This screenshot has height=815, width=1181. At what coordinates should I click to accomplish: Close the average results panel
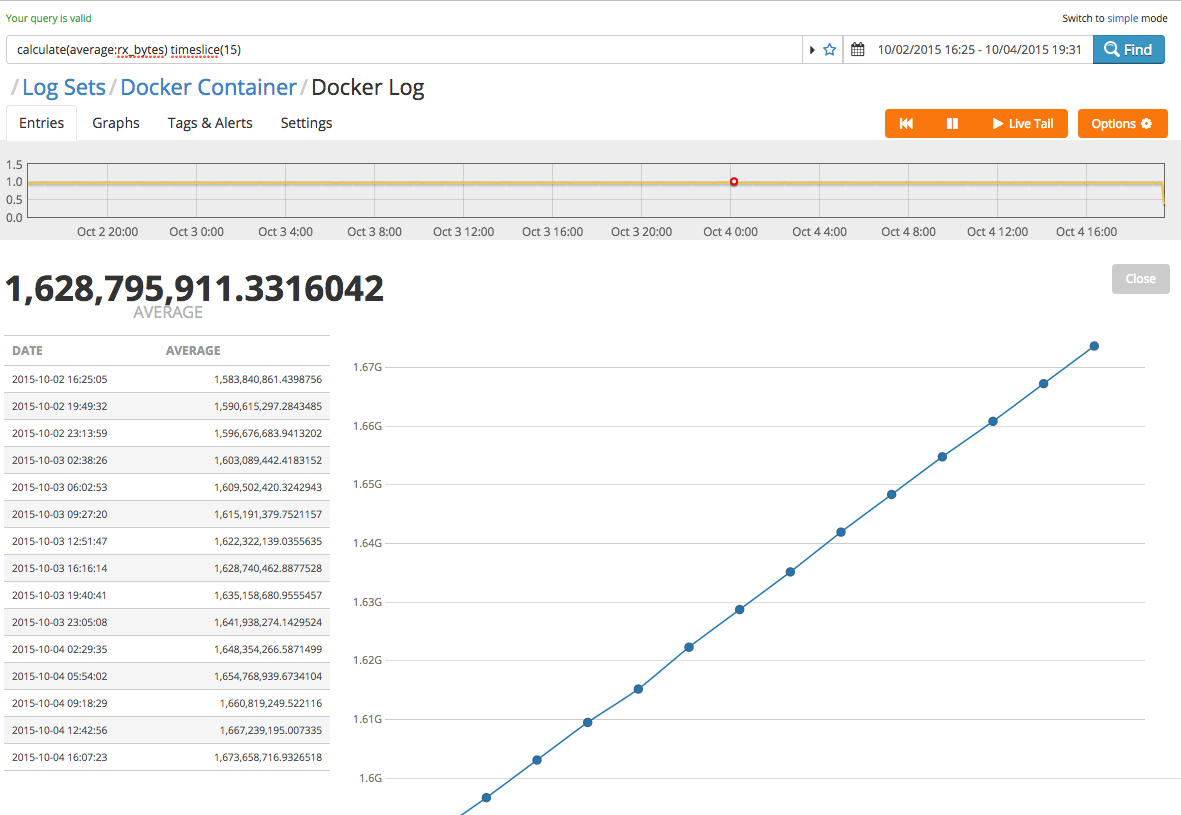tap(1140, 279)
